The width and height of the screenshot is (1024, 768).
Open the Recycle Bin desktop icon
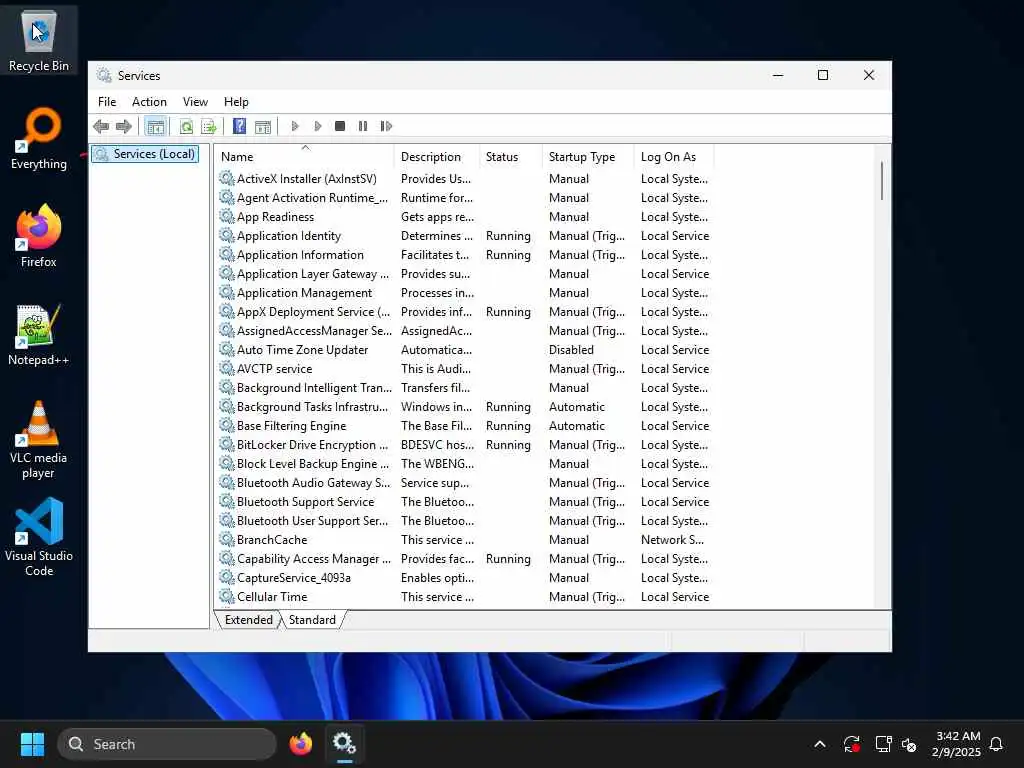coord(39,40)
